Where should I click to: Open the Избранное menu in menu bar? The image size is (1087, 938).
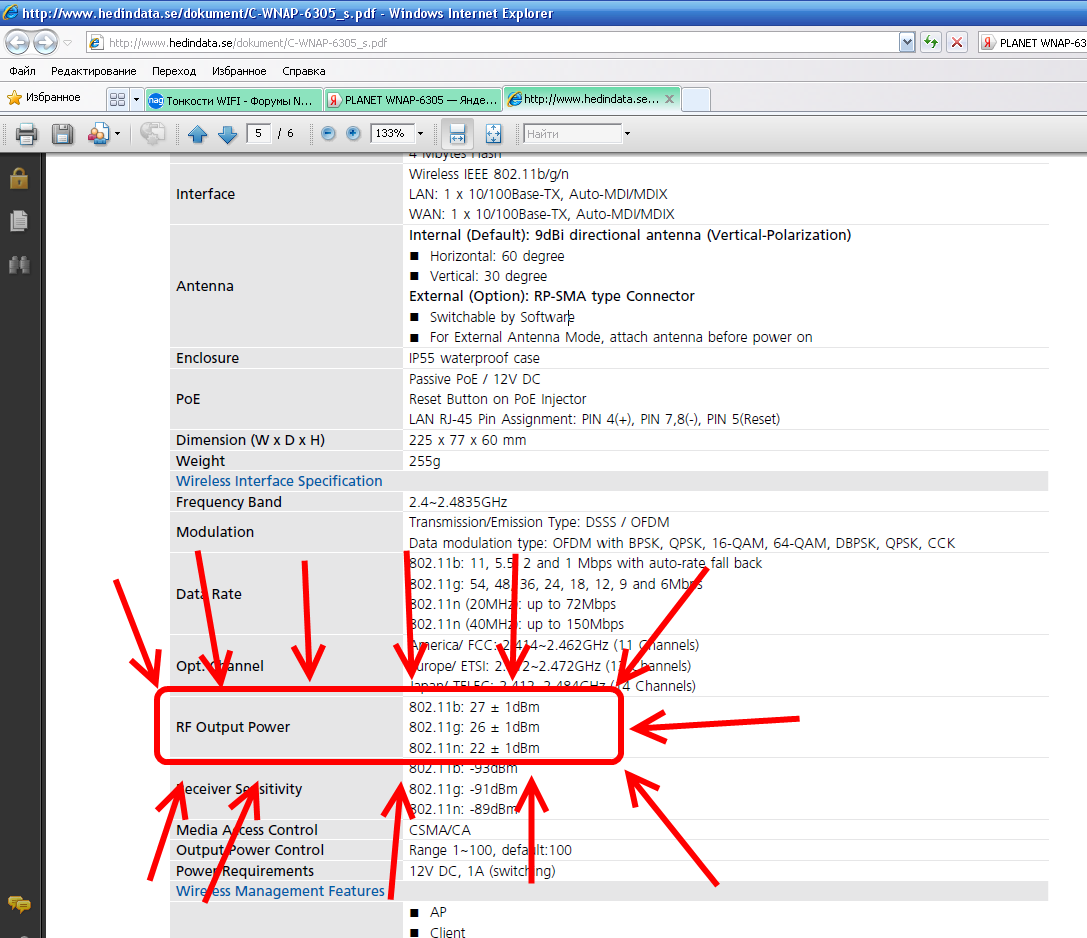tap(239, 71)
